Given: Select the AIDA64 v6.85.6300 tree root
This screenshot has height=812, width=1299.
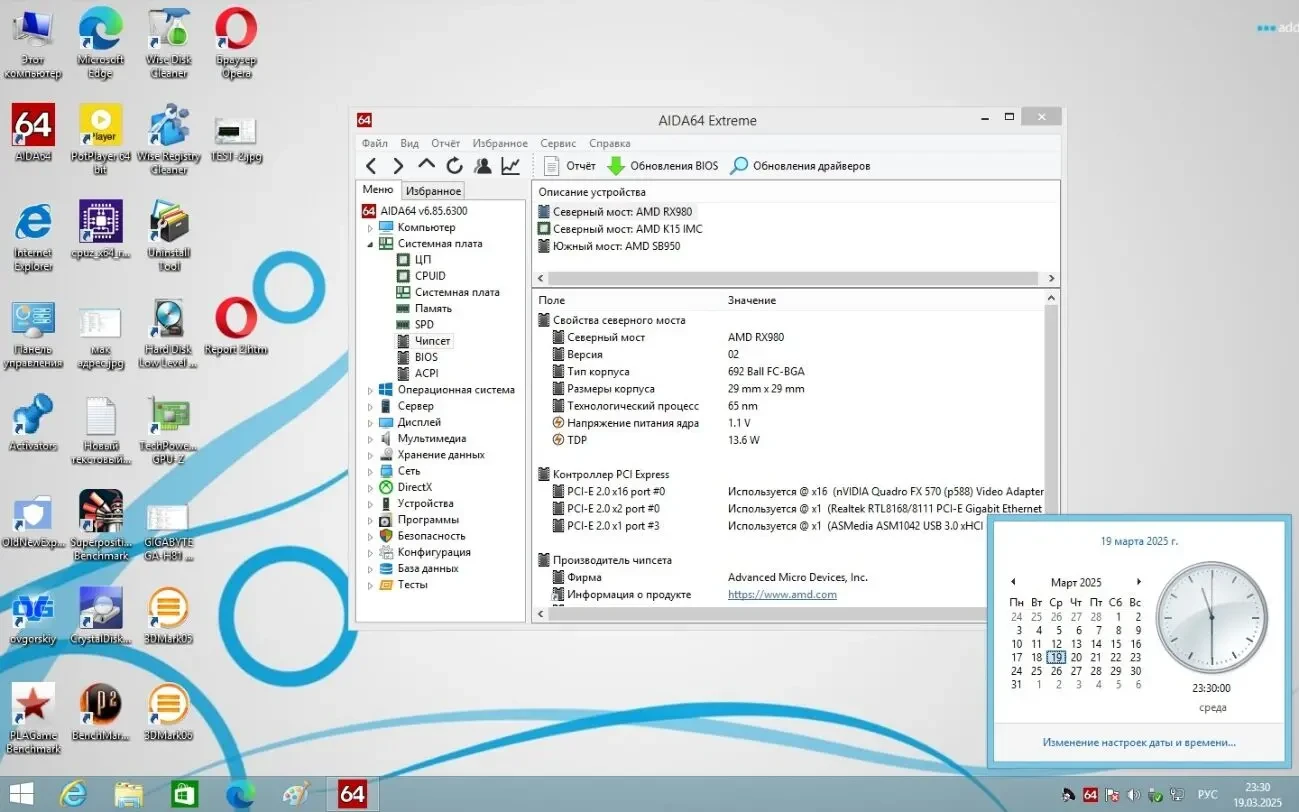Looking at the screenshot, I should (414, 211).
